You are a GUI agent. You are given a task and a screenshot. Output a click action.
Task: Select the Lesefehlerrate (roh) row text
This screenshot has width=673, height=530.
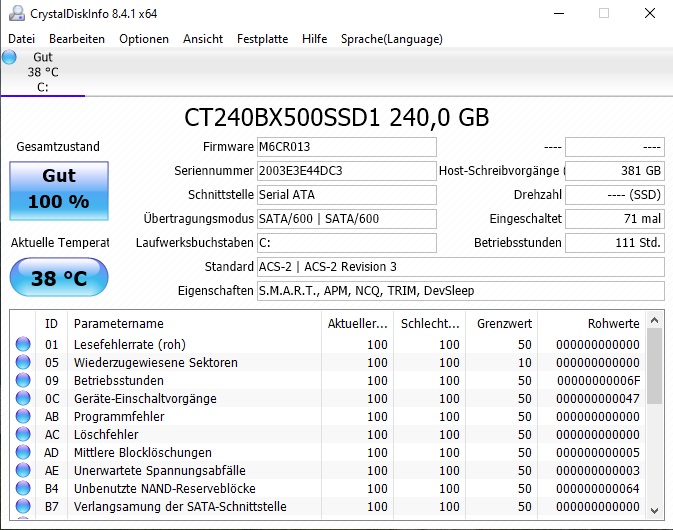(x=130, y=345)
